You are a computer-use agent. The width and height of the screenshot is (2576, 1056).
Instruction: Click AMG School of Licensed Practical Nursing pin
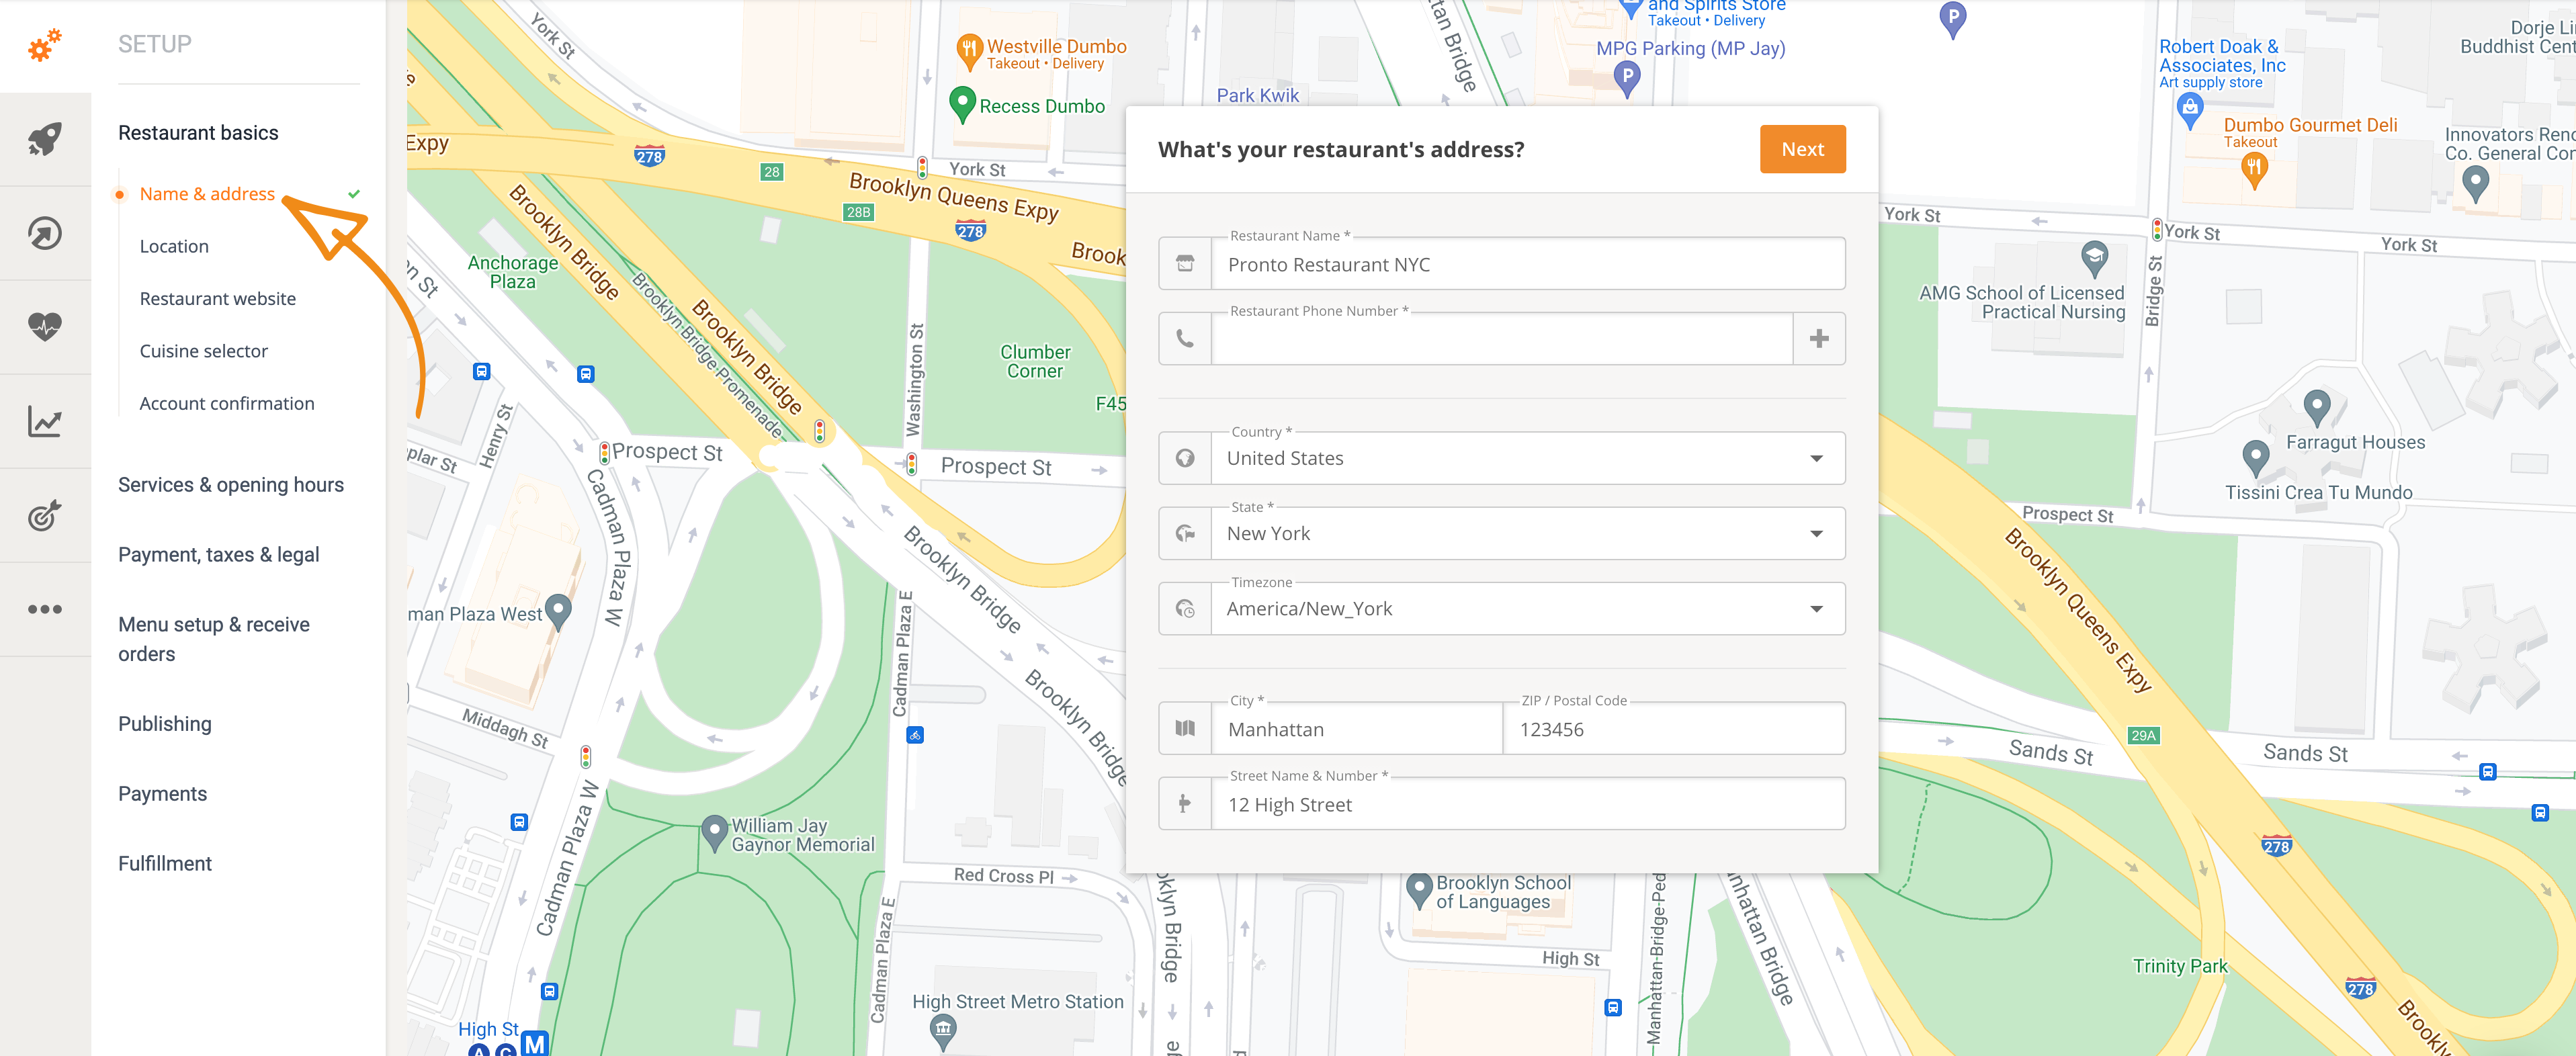[x=2094, y=258]
